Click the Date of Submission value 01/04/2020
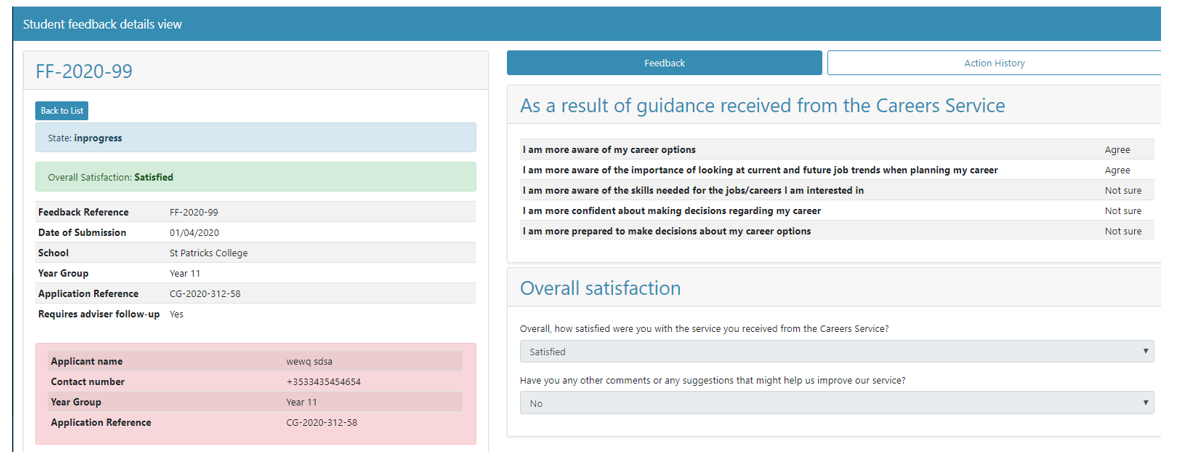1179x463 pixels. [x=196, y=233]
